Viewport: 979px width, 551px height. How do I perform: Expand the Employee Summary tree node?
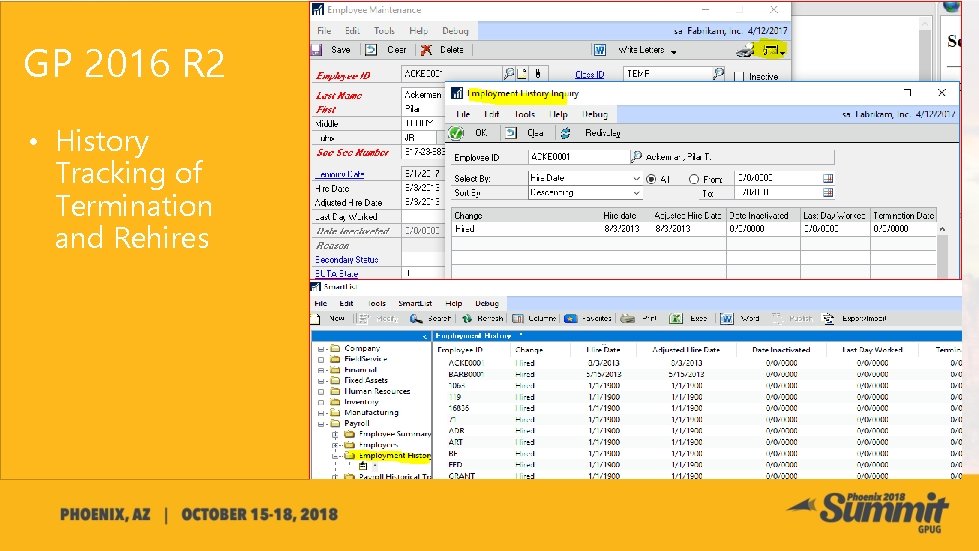pyautogui.click(x=335, y=434)
